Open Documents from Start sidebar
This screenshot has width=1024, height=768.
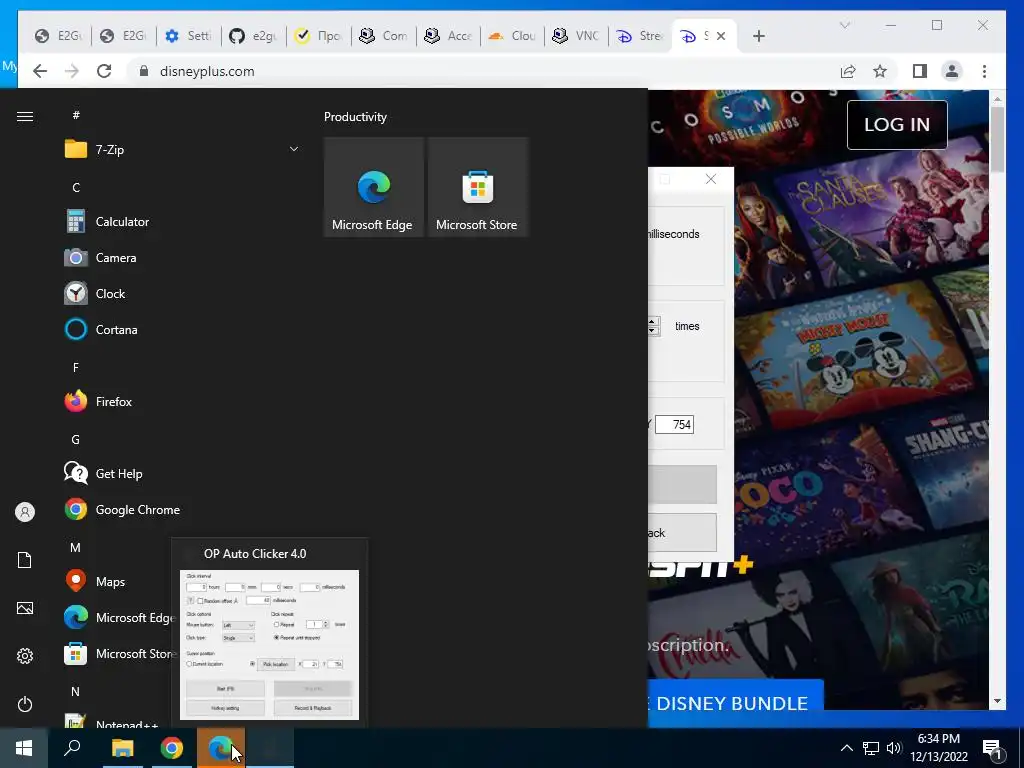tap(25, 560)
